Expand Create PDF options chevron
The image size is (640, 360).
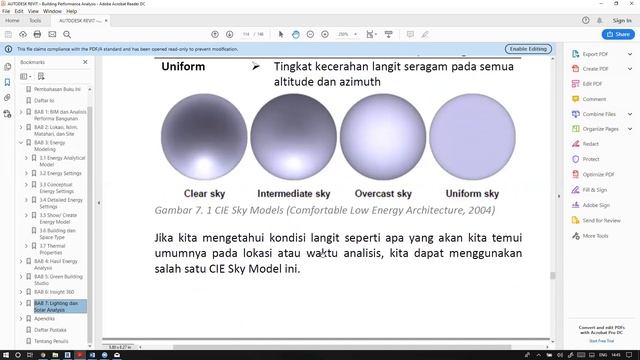(630, 69)
